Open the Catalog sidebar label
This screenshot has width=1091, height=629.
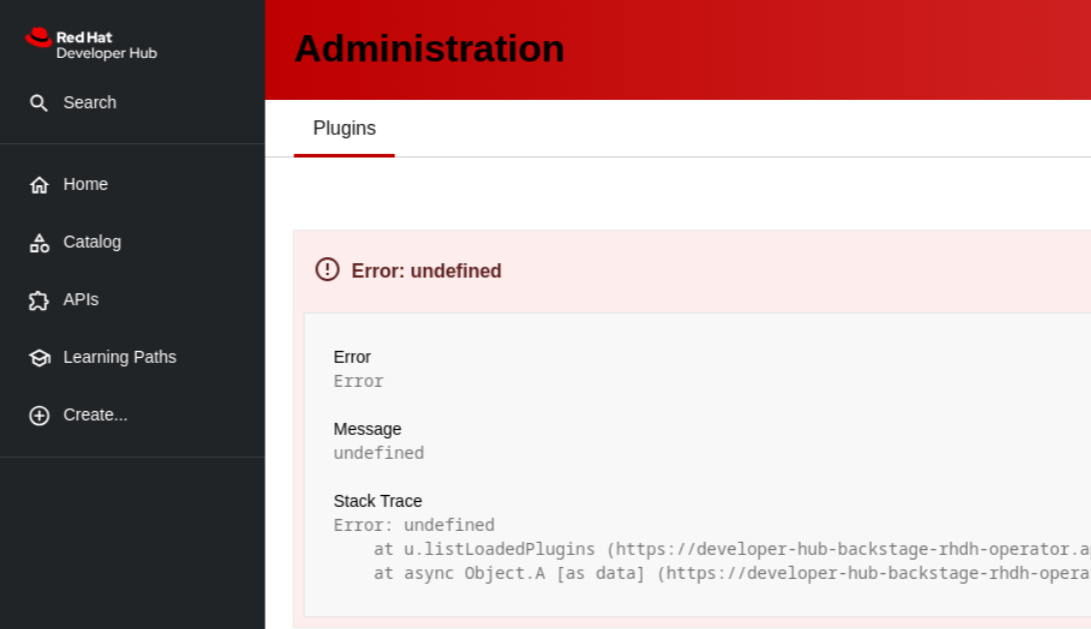[x=92, y=242]
